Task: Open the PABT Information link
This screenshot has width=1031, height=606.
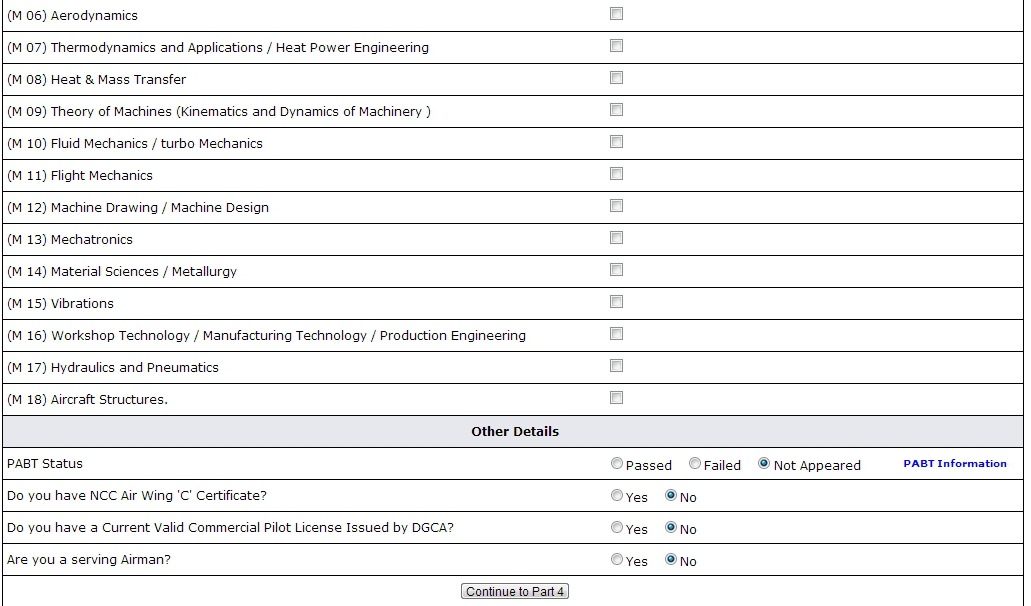Action: pyautogui.click(x=955, y=463)
